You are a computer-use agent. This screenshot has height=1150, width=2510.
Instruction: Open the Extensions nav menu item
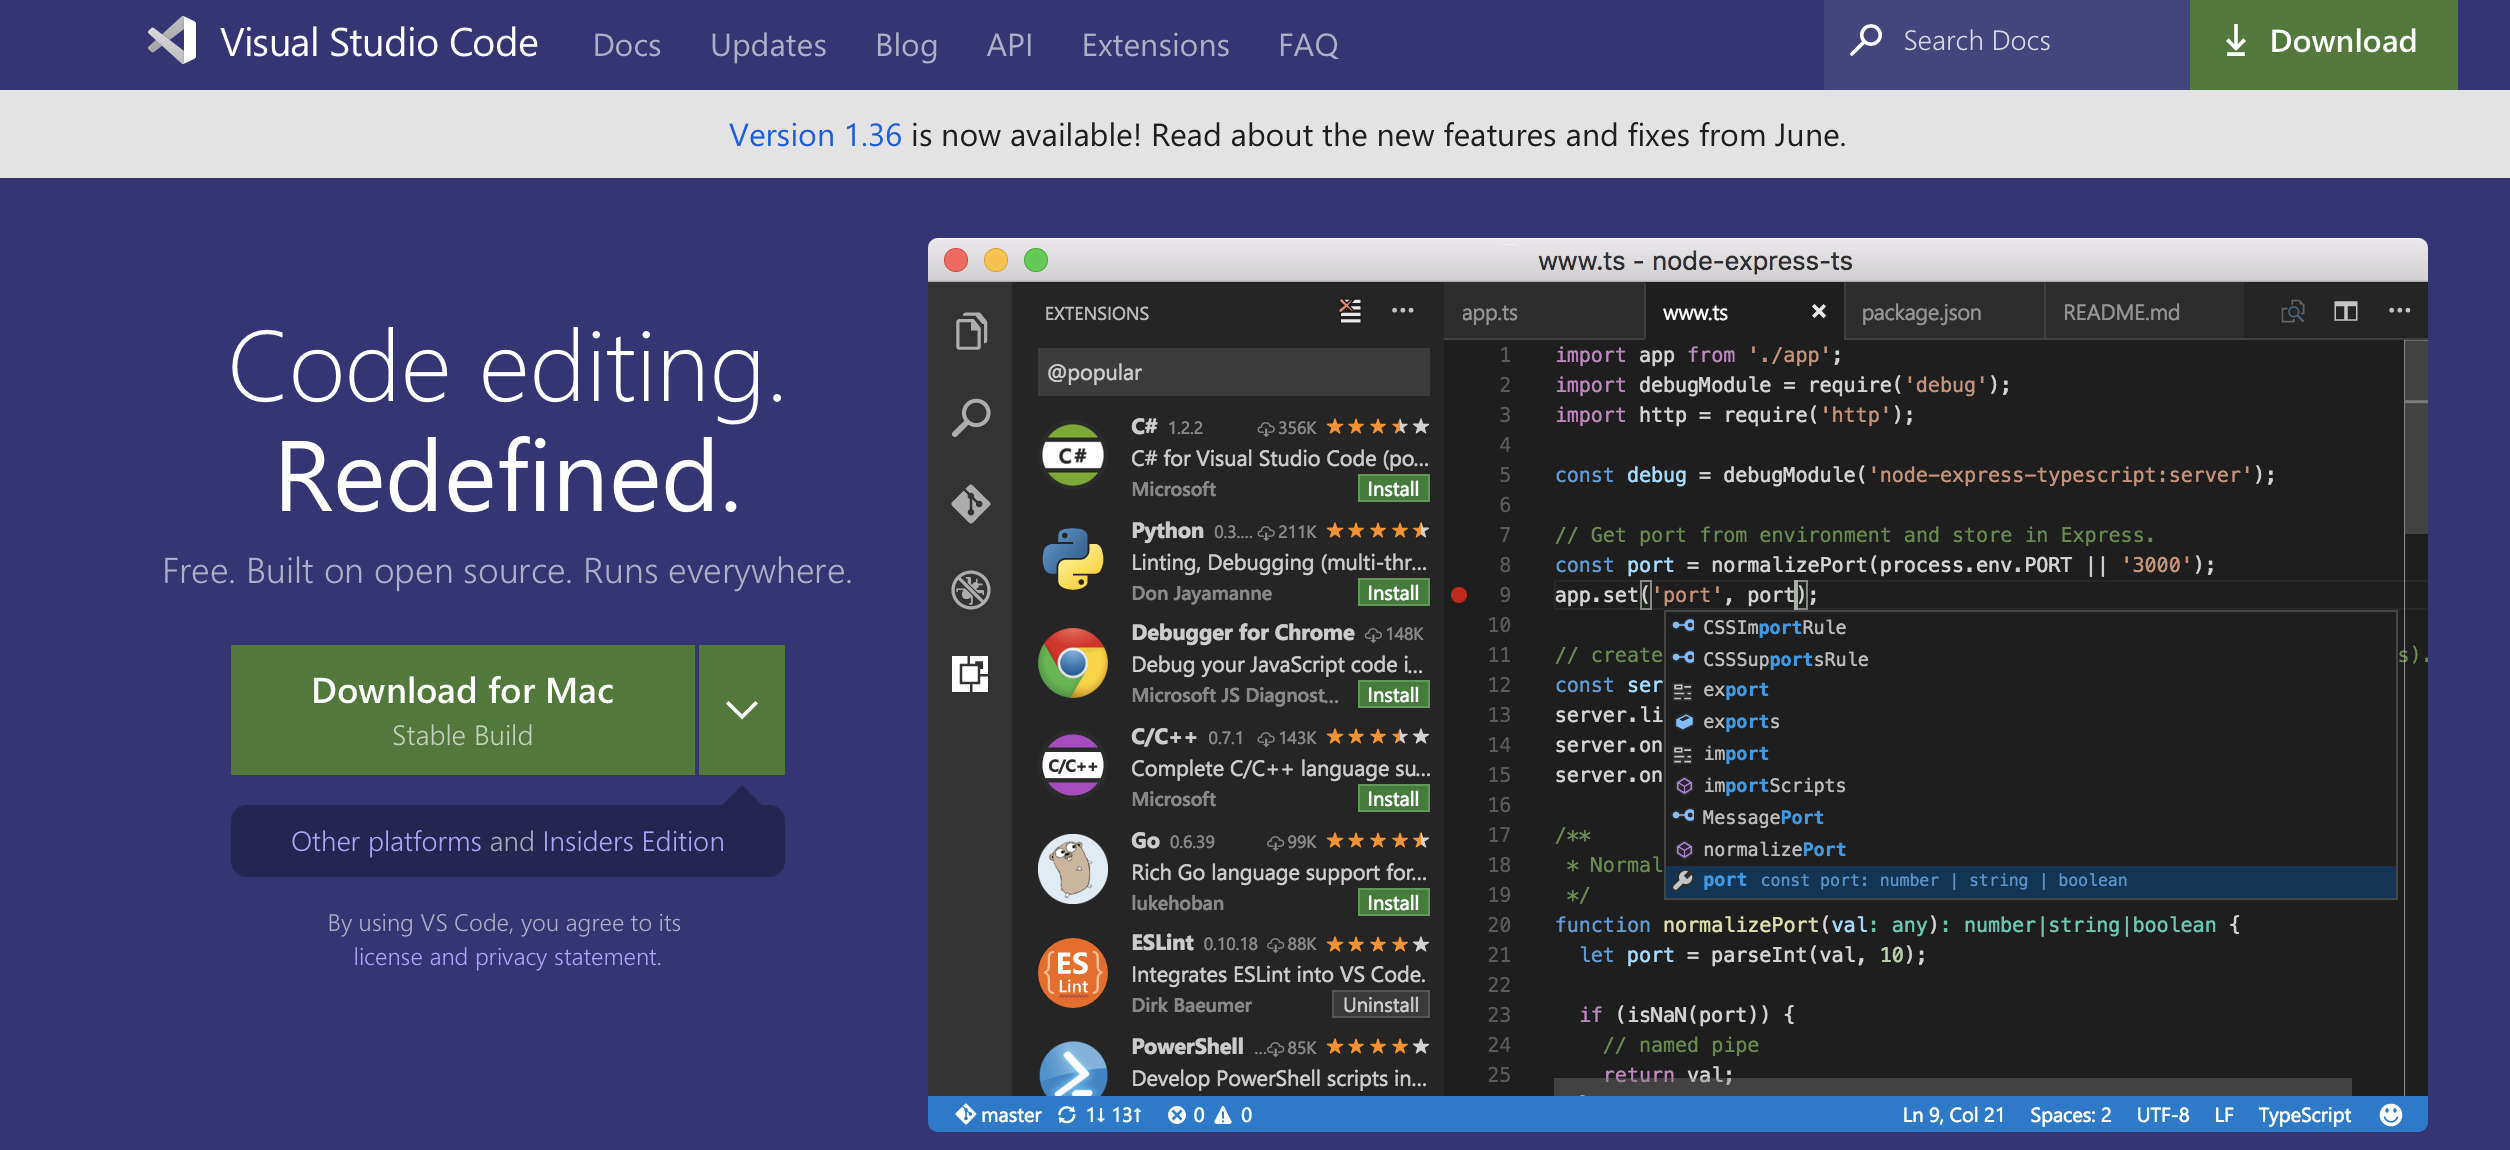pyautogui.click(x=1155, y=45)
